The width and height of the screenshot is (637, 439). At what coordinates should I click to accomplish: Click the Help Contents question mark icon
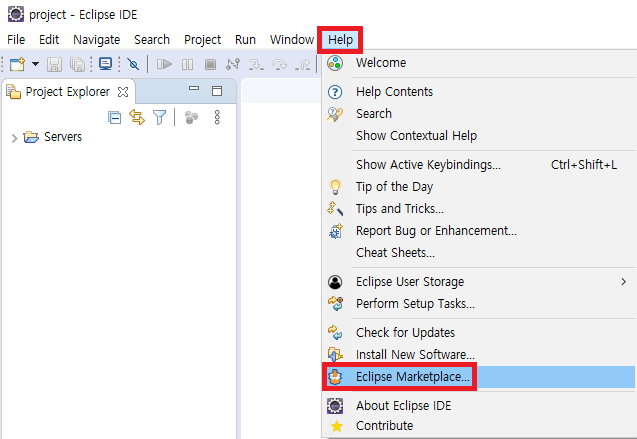(335, 92)
